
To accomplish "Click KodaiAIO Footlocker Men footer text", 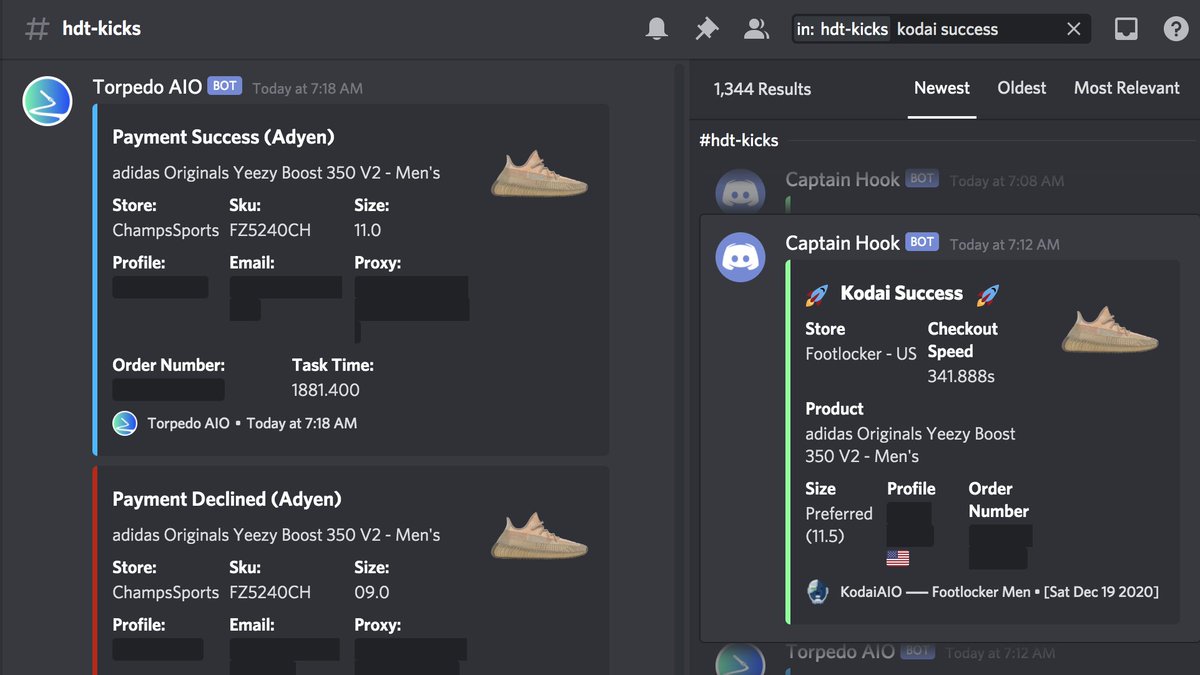I will 999,592.
